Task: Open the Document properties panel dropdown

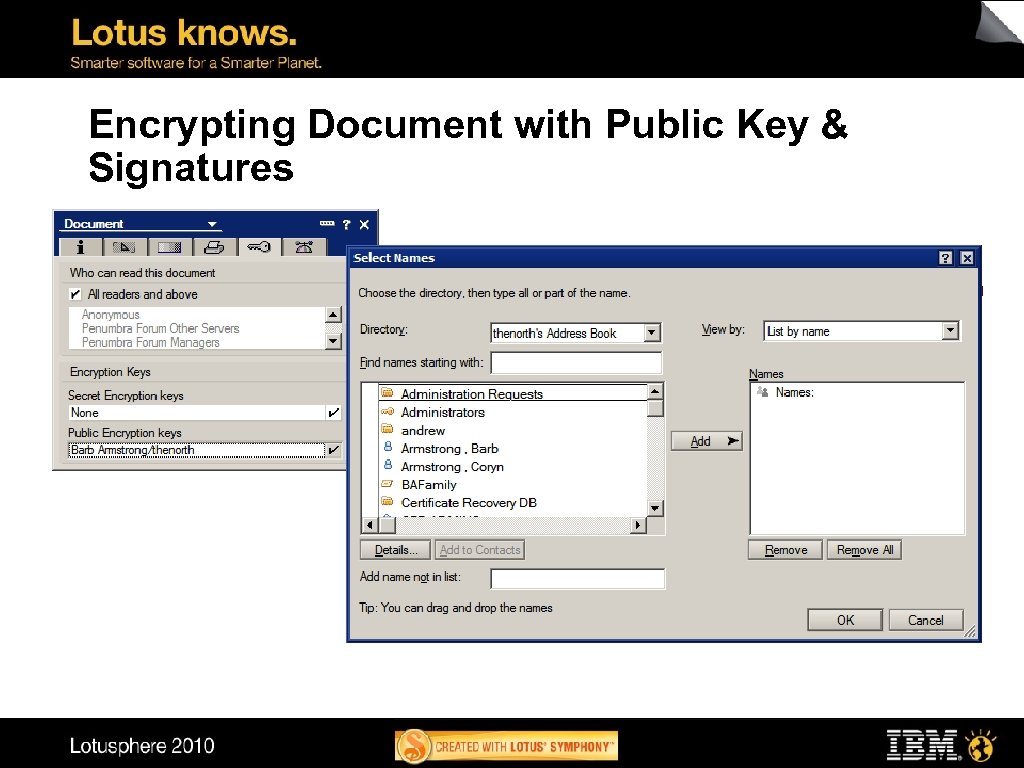Action: tap(211, 223)
